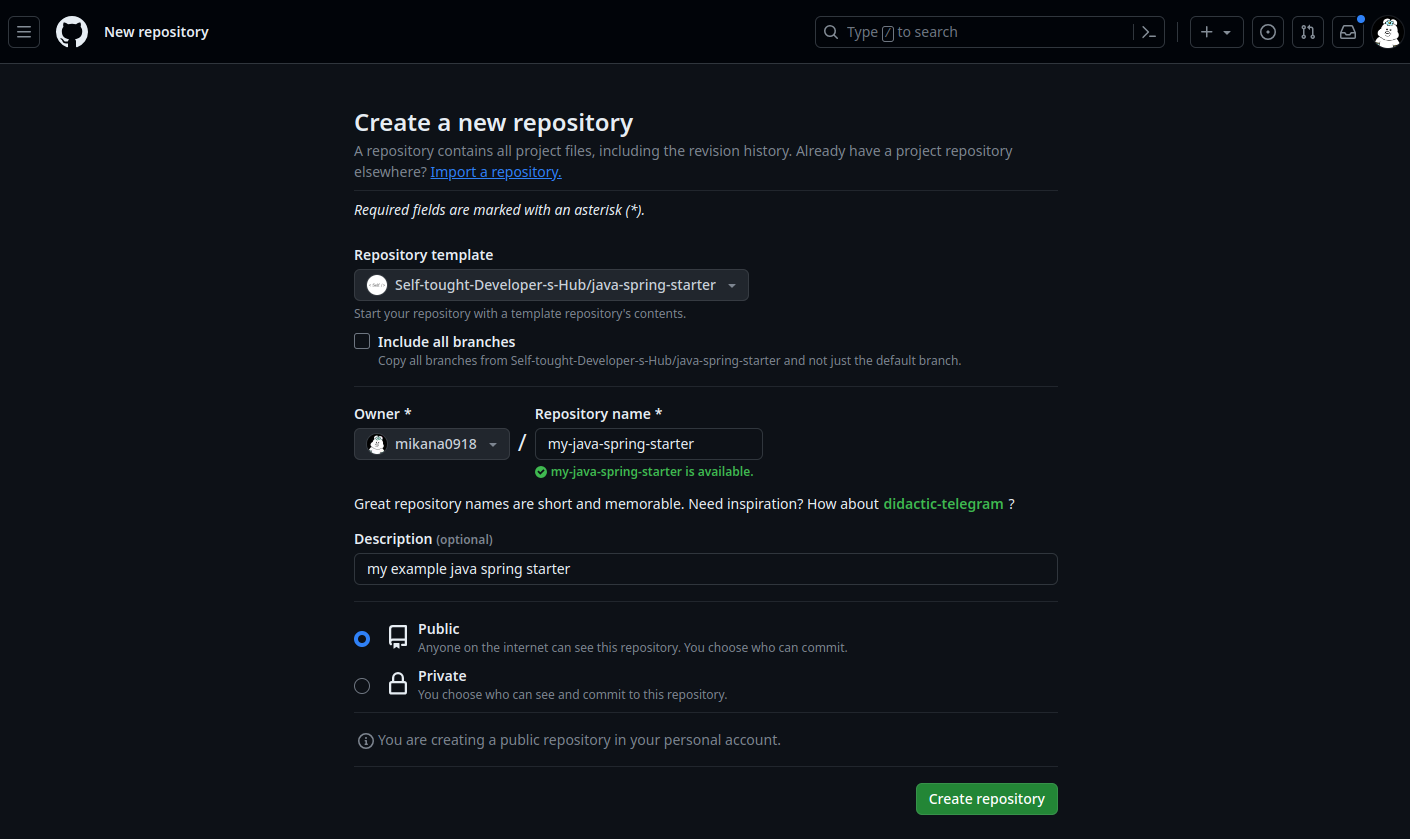
Task: Click the Type / to search box
Action: tap(990, 32)
